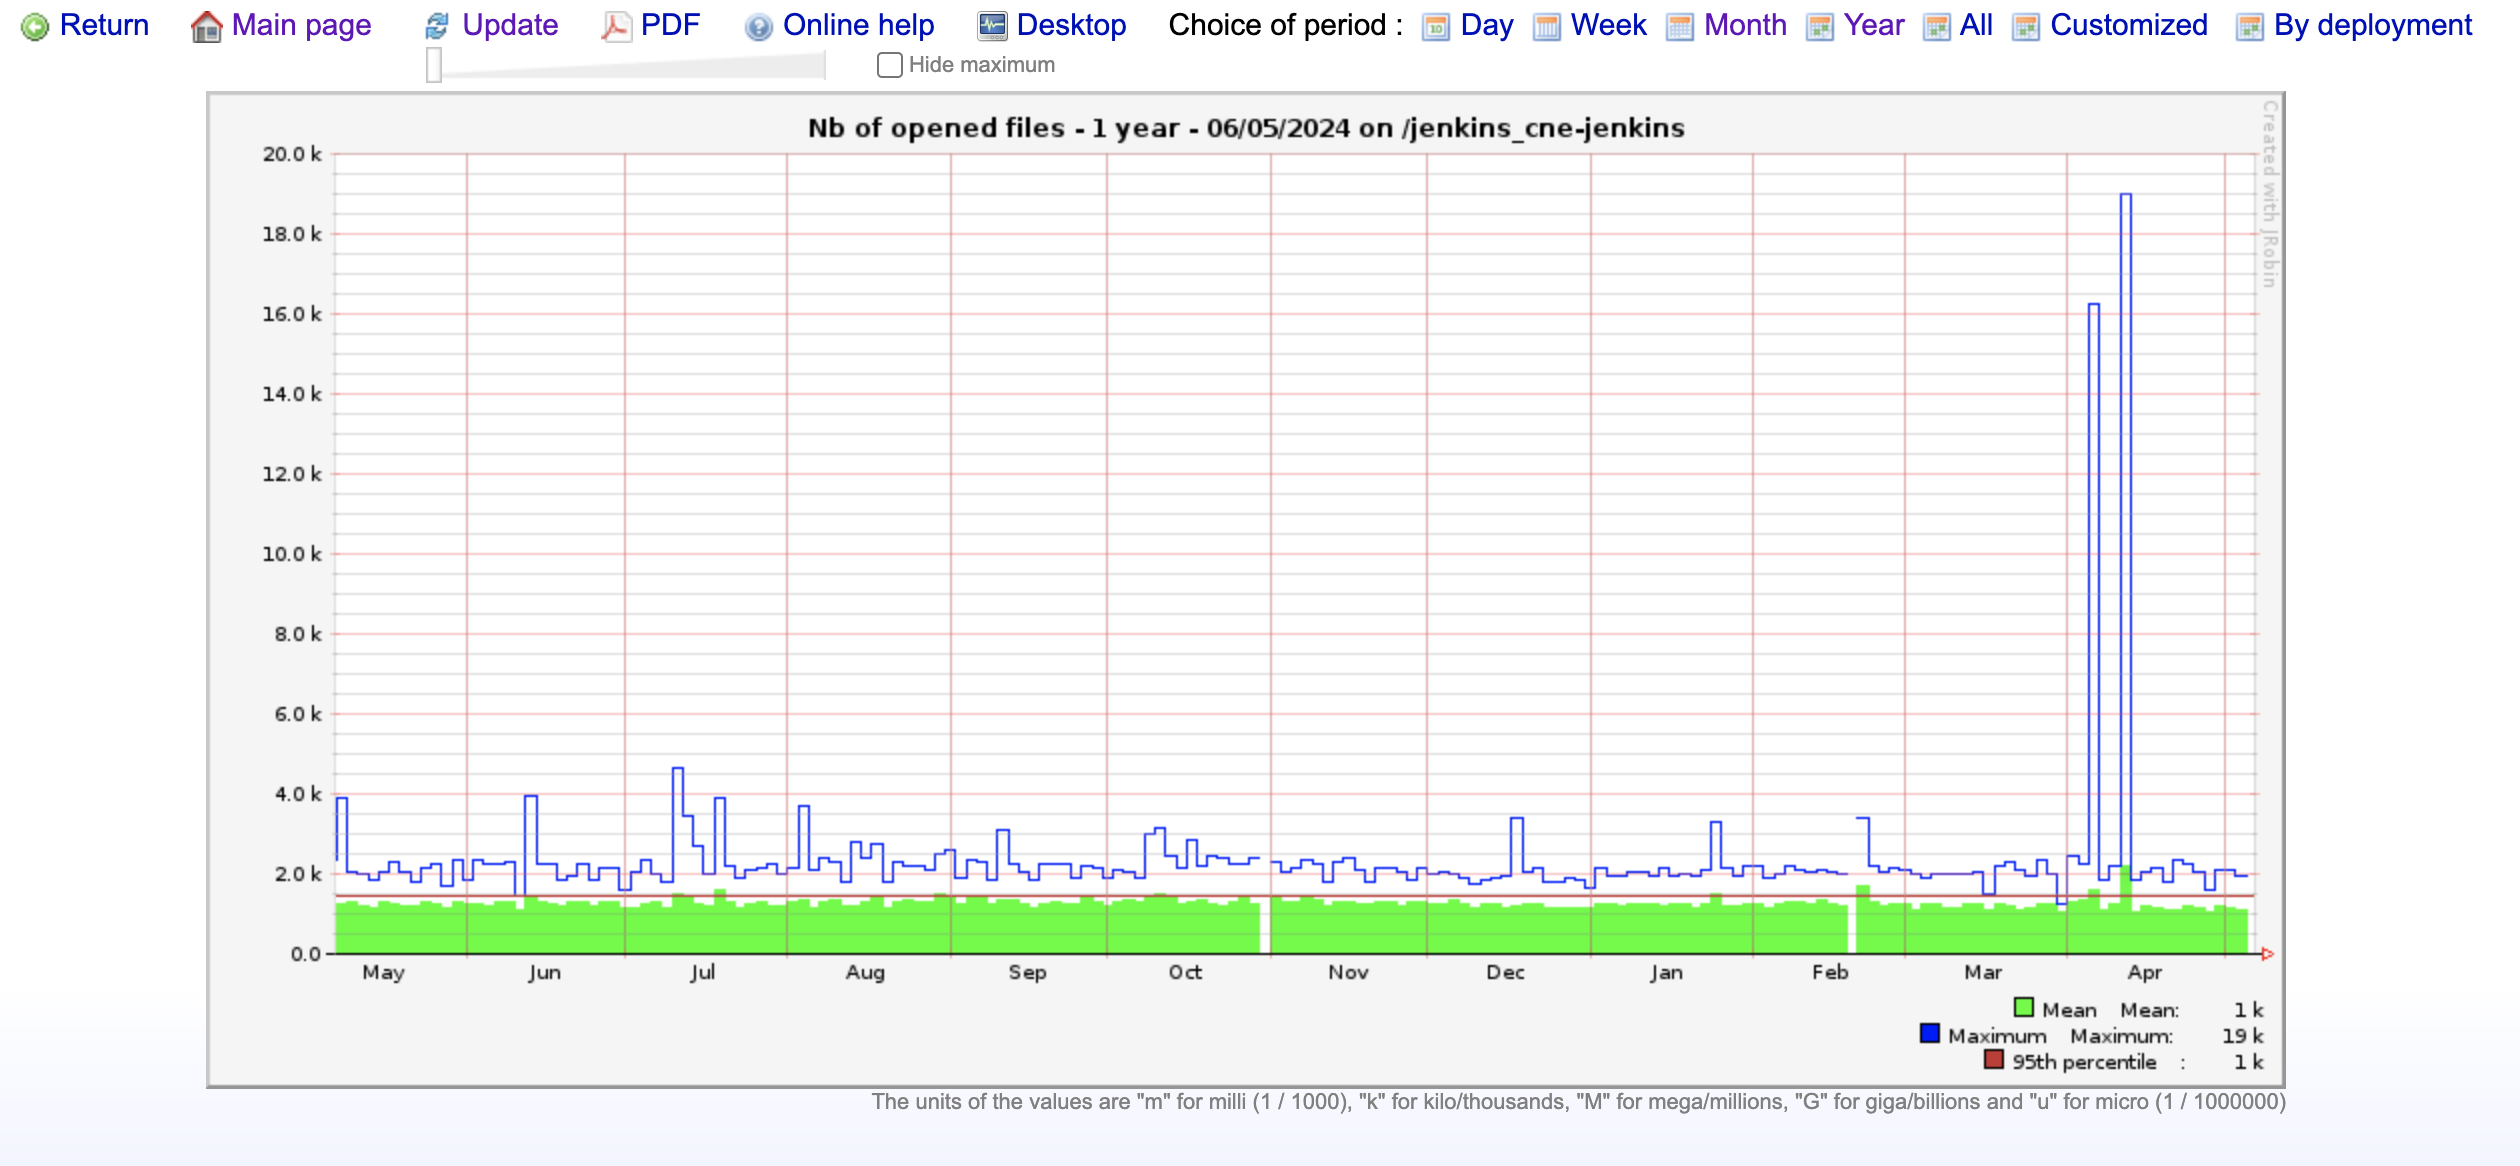Click the Desktop monitor icon
The width and height of the screenshot is (2520, 1166).
(x=992, y=27)
